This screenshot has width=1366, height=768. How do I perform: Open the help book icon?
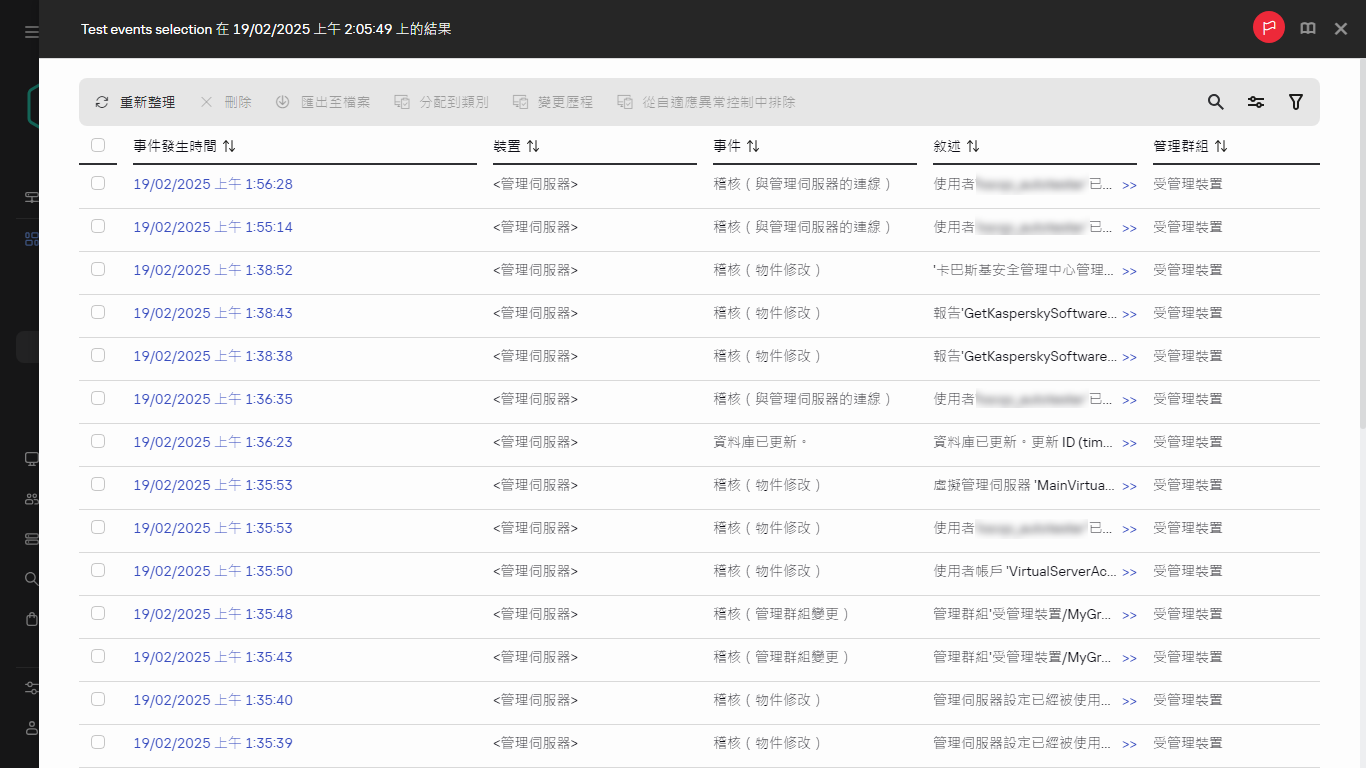(1308, 29)
